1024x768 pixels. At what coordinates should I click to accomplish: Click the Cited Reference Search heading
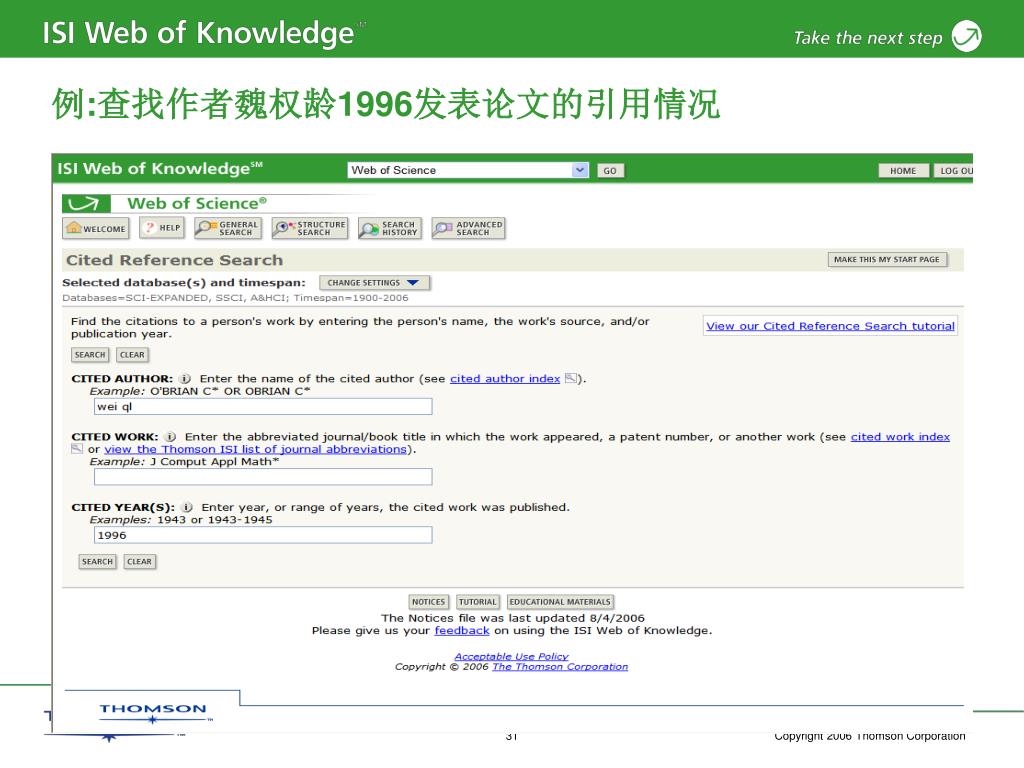click(174, 260)
